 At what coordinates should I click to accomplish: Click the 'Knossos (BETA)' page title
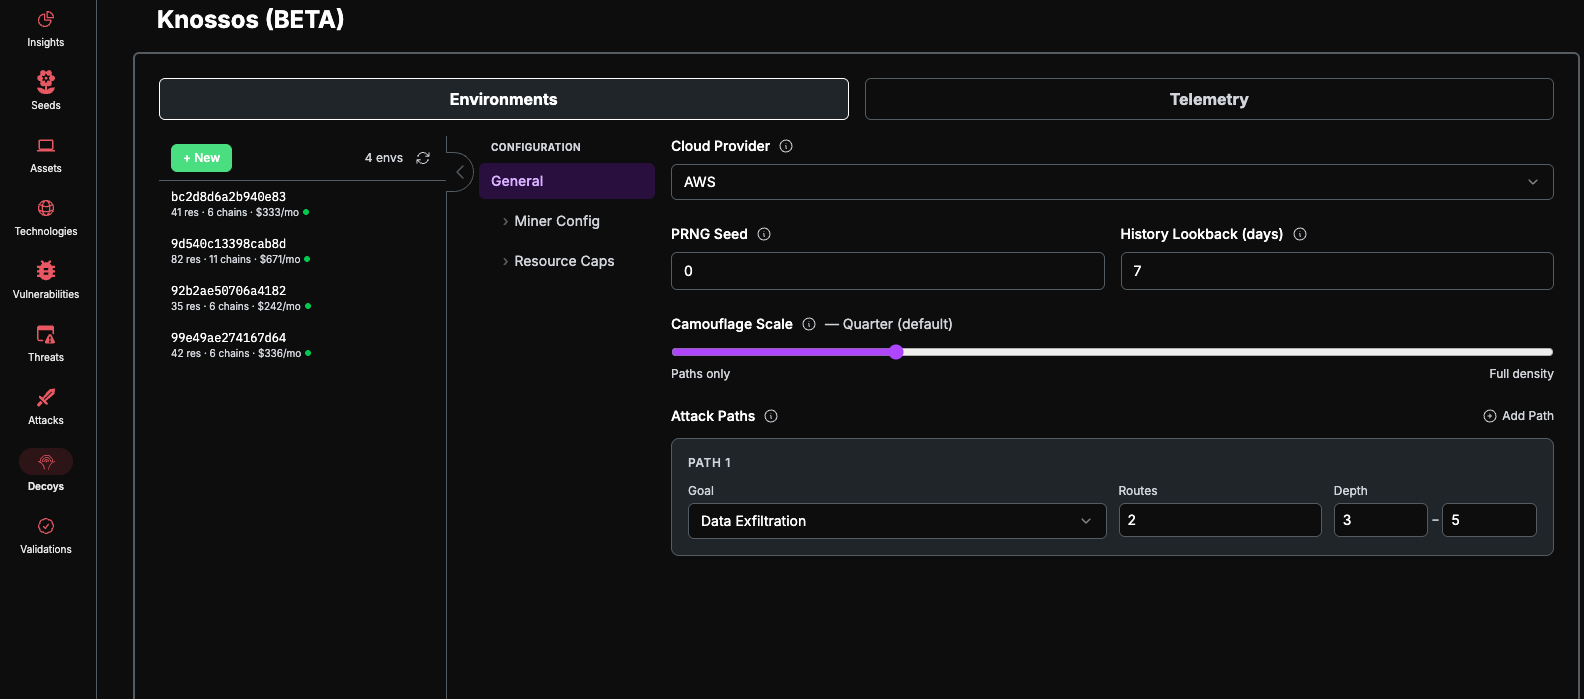pos(251,19)
